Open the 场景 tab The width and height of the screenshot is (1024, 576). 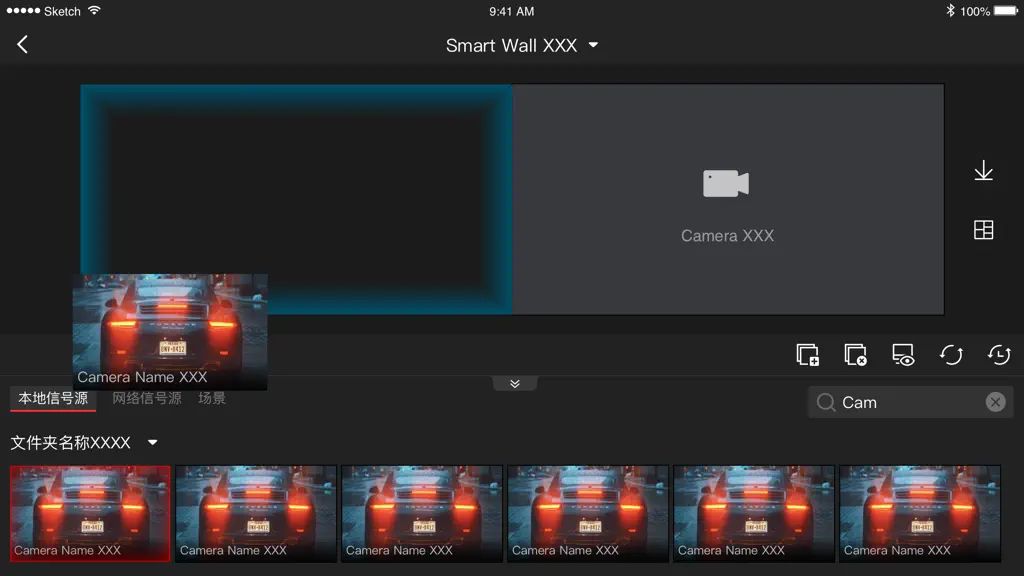[212, 398]
